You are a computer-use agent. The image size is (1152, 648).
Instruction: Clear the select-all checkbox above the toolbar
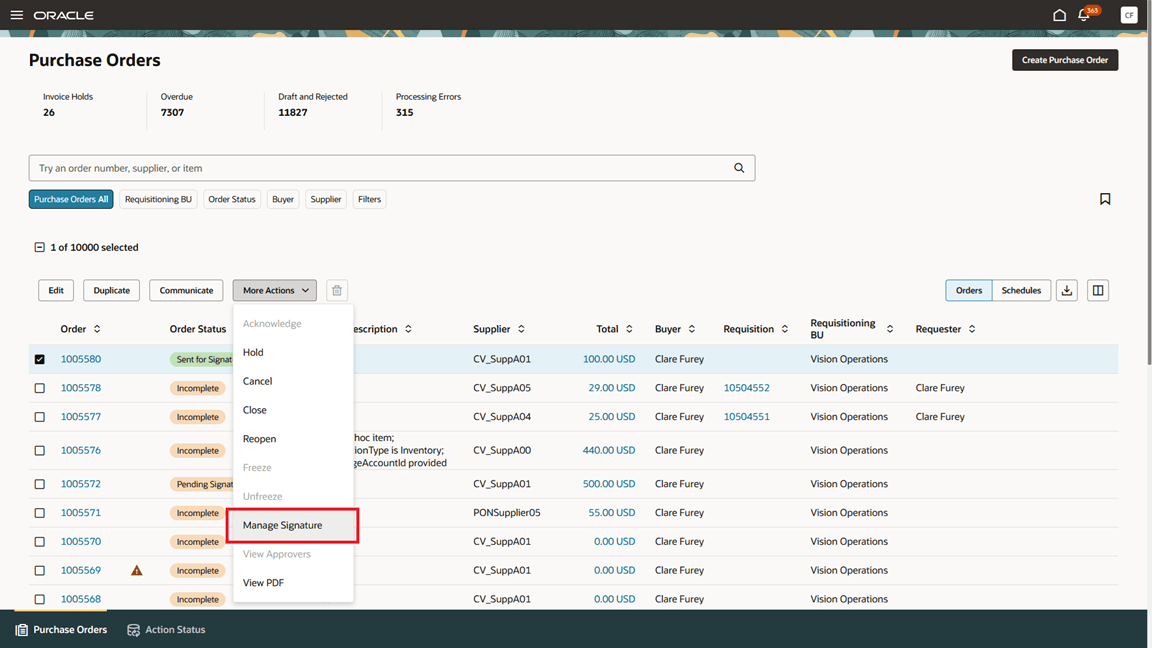coord(39,246)
